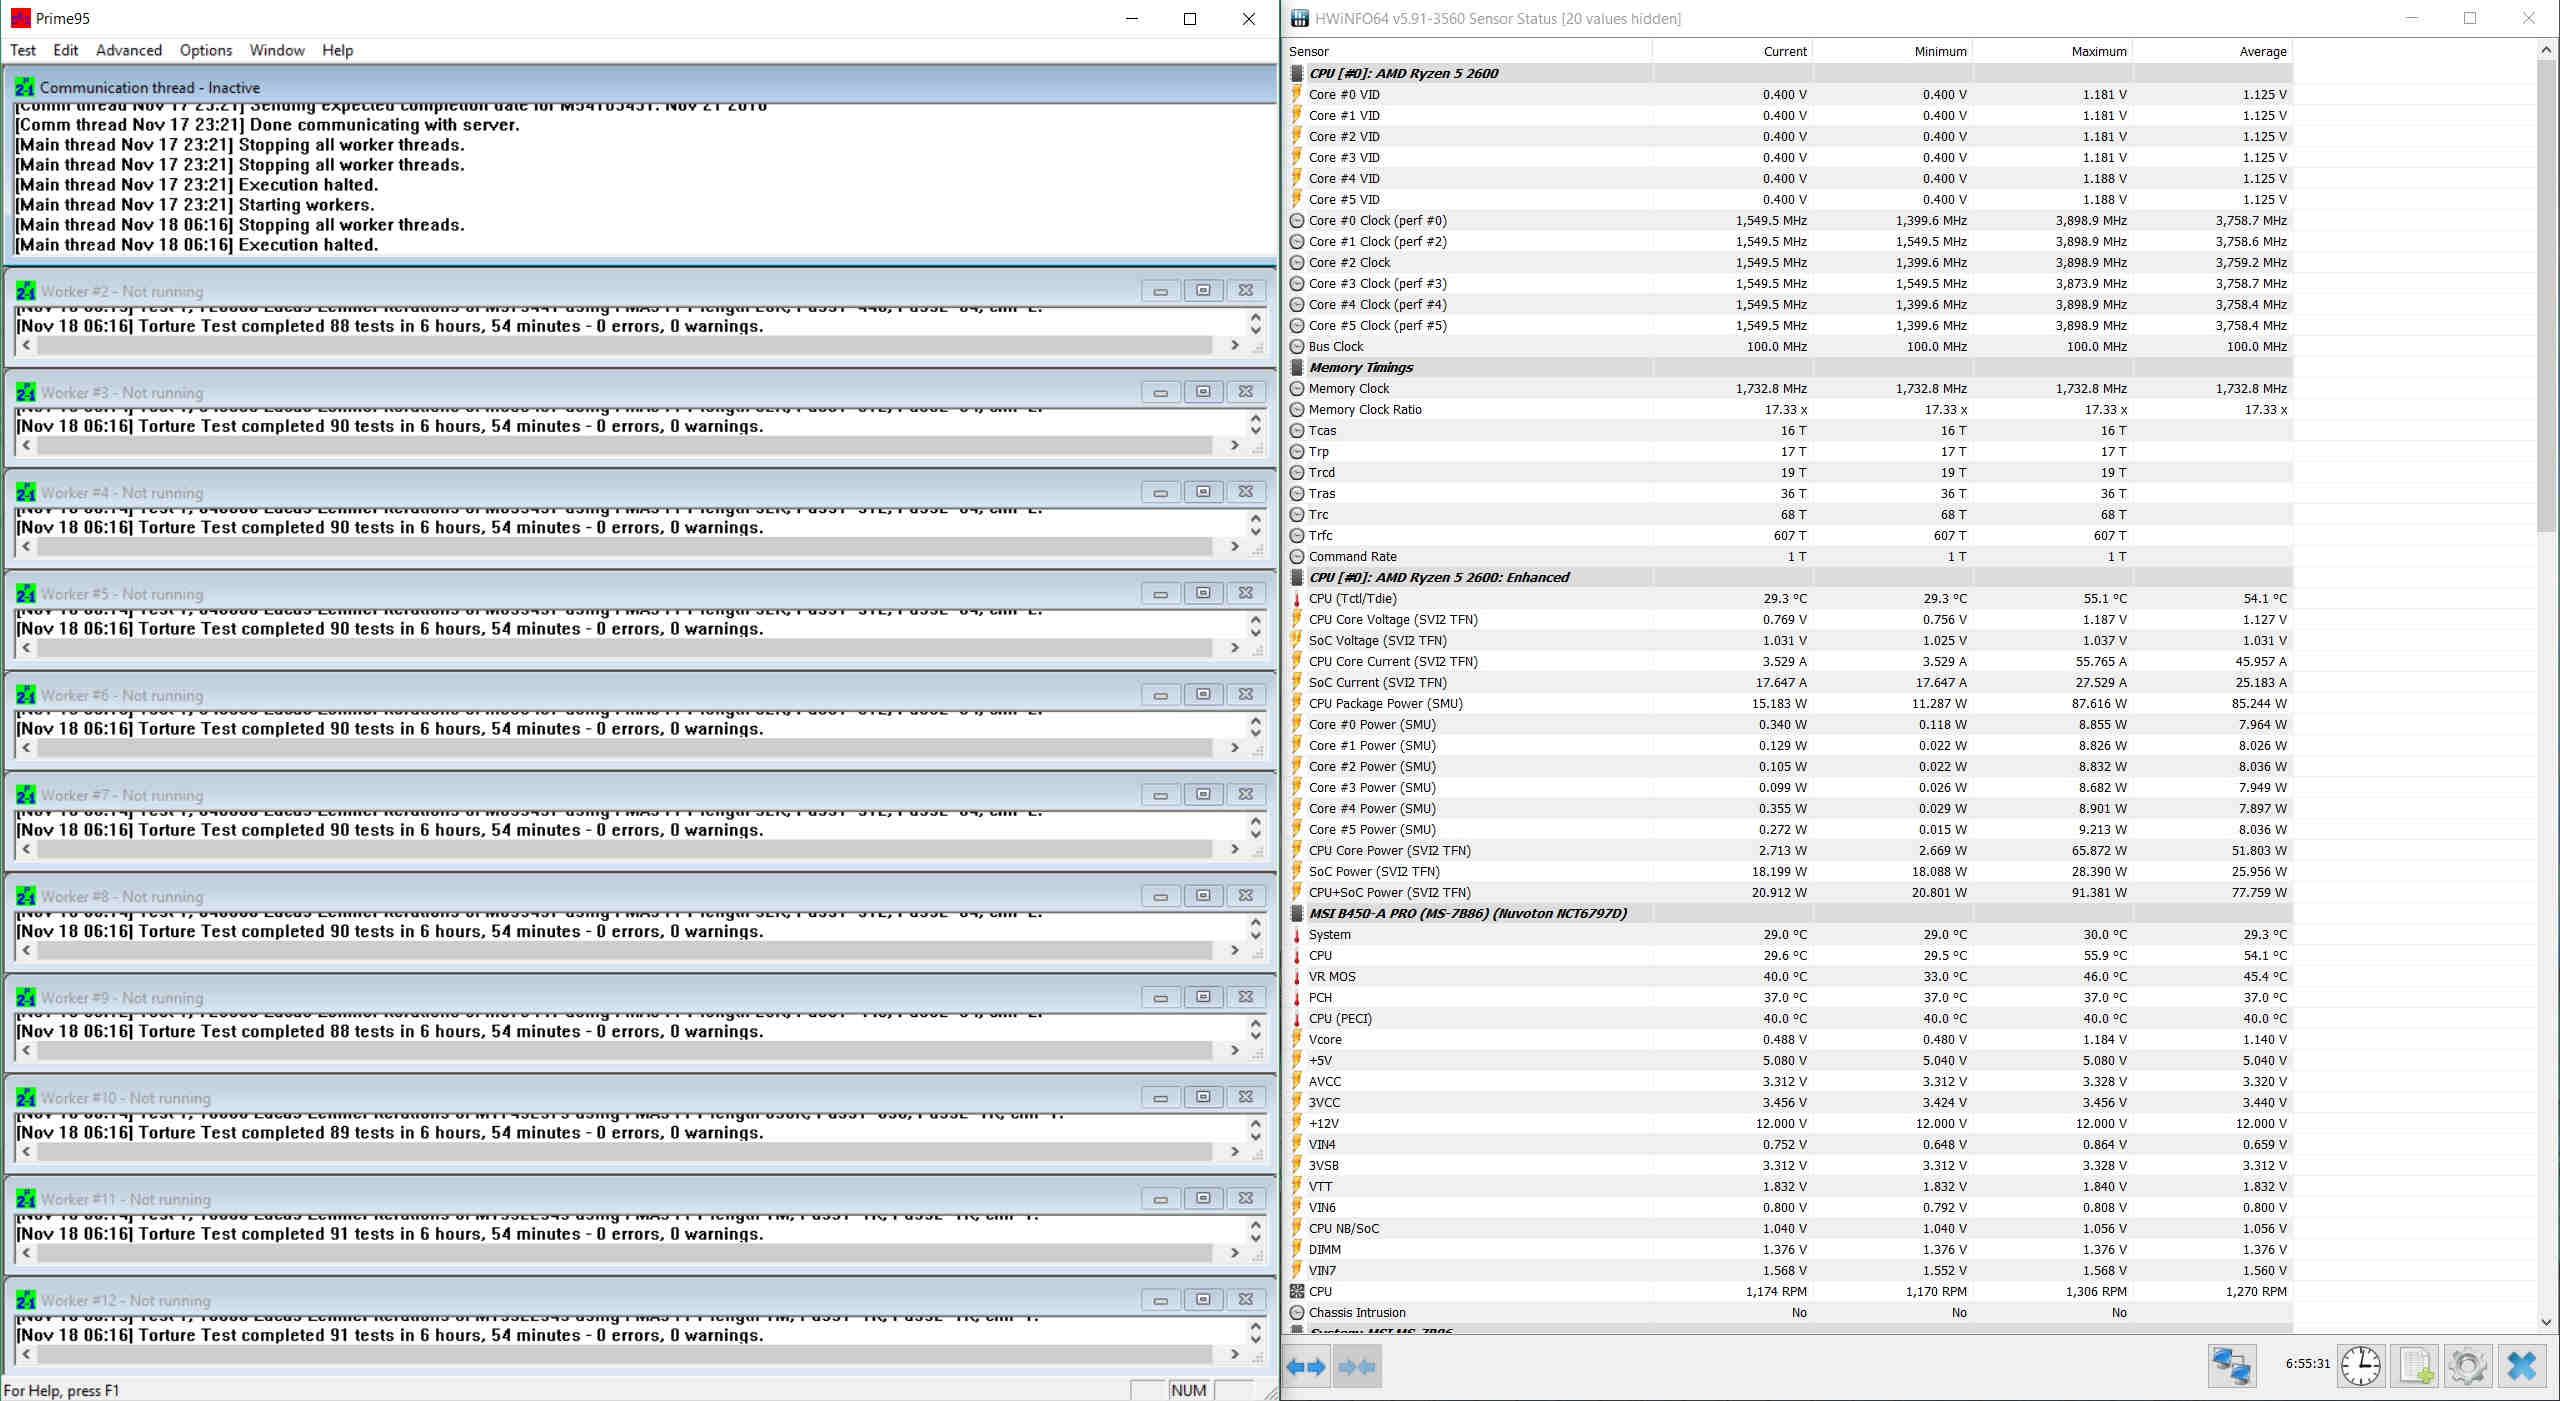Click the blue X close sensors icon

2522,1366
